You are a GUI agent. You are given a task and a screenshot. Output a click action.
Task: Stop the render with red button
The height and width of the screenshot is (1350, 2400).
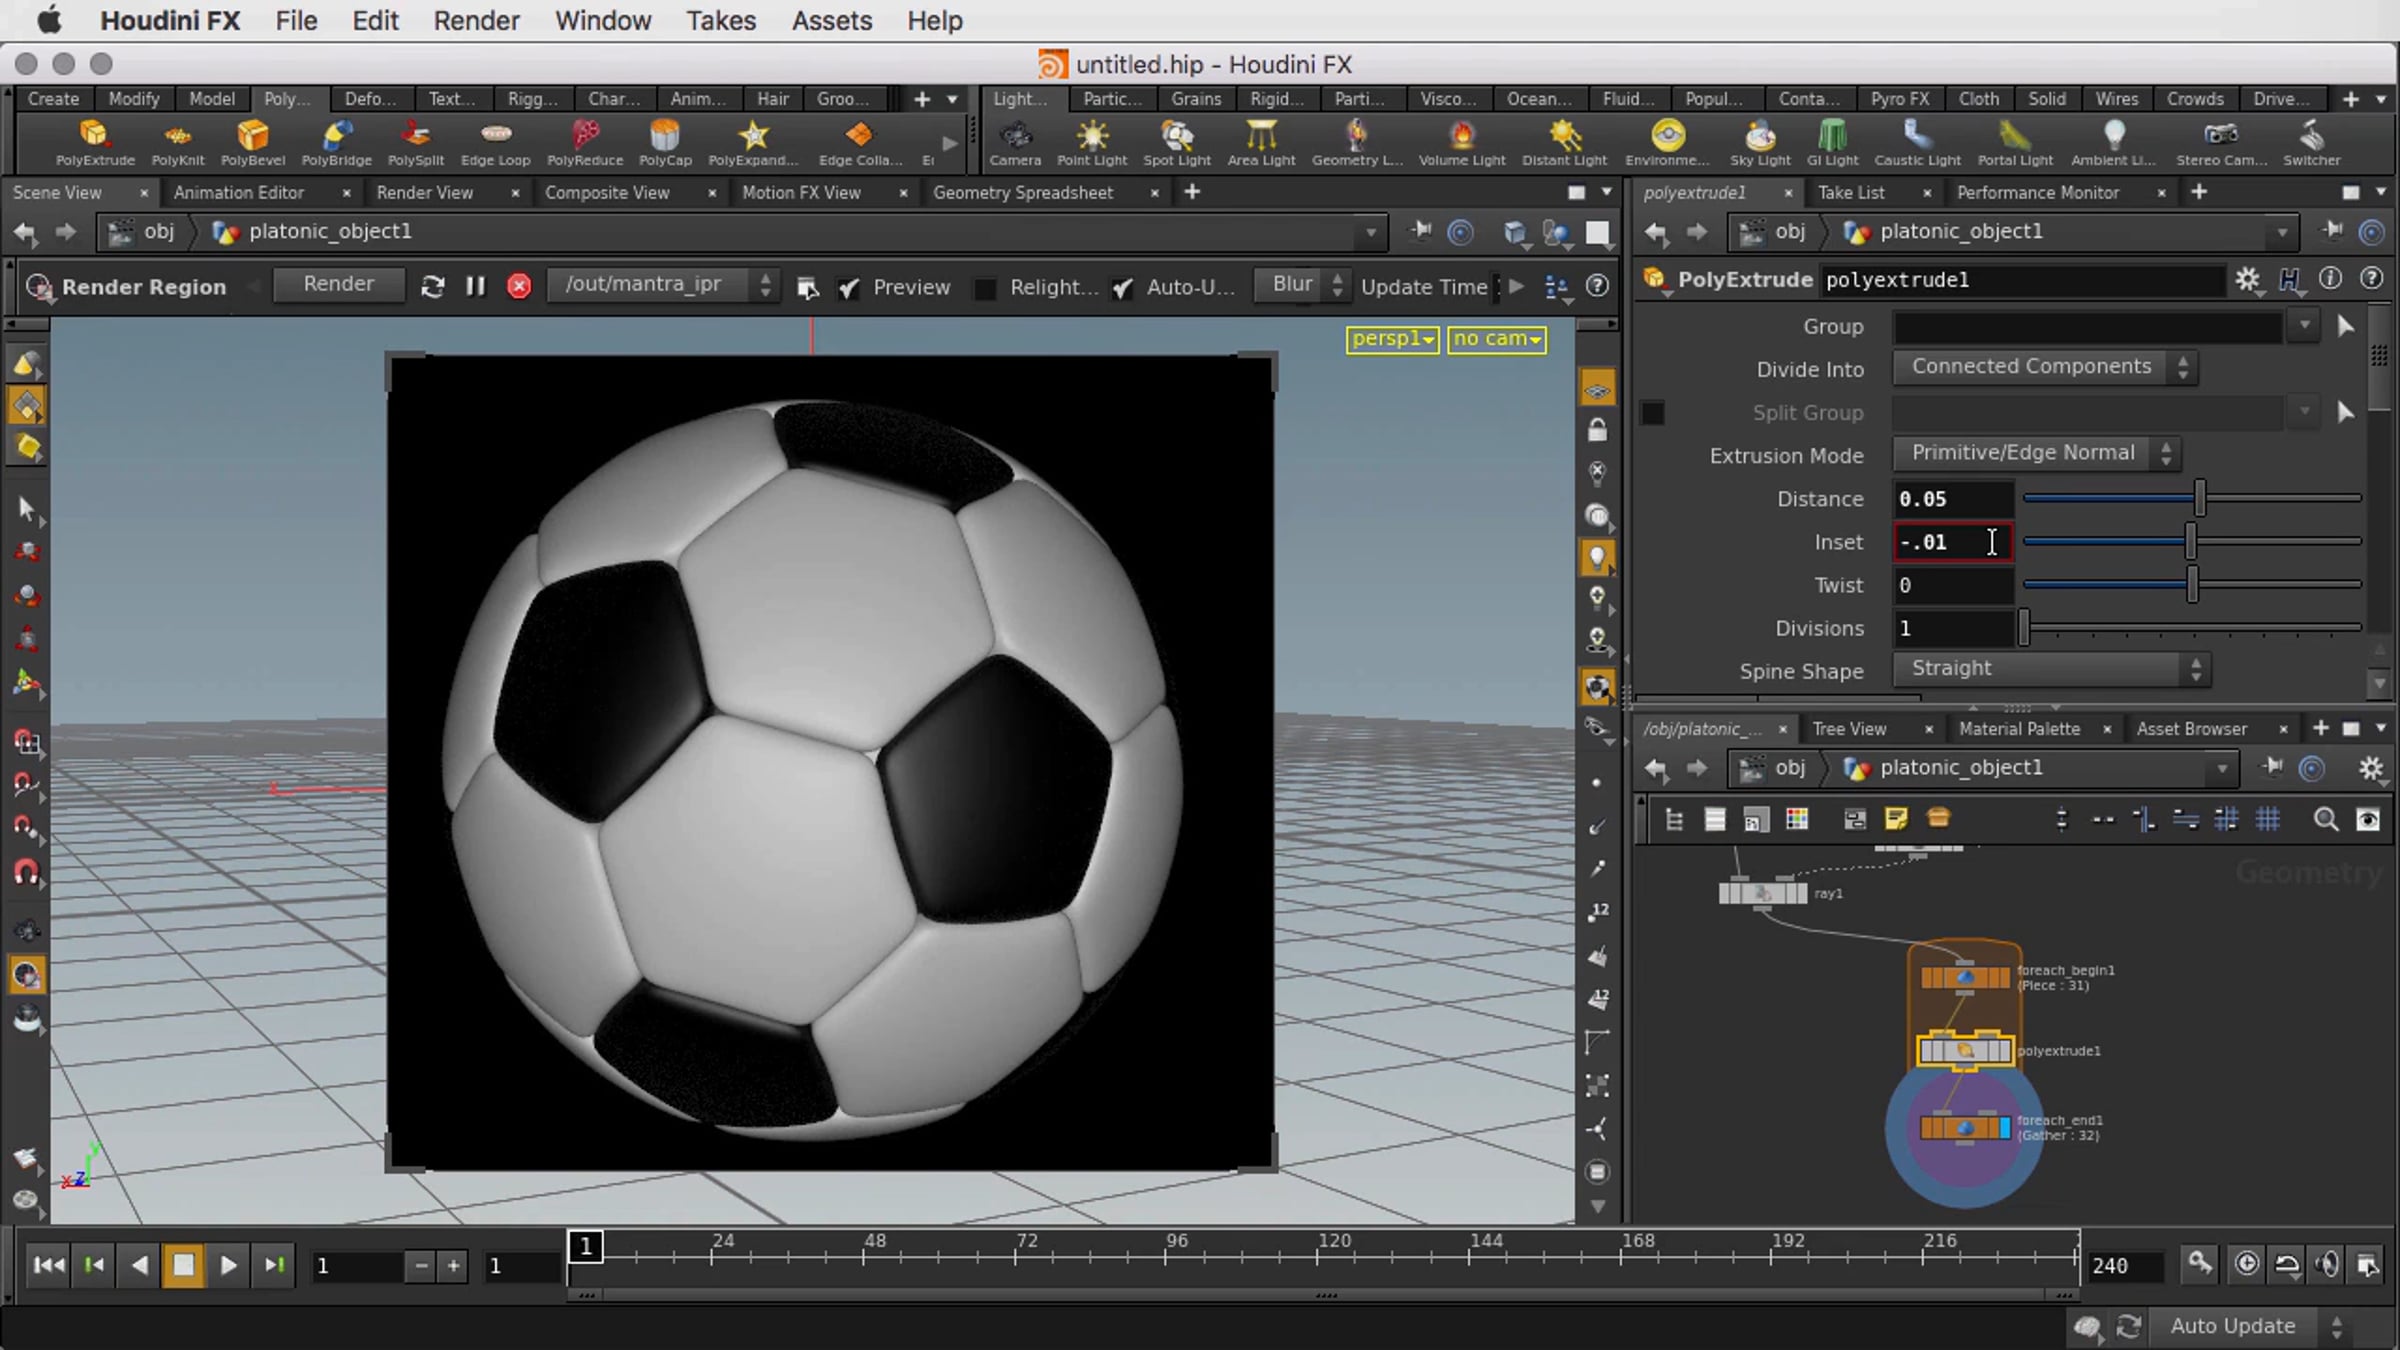point(519,287)
